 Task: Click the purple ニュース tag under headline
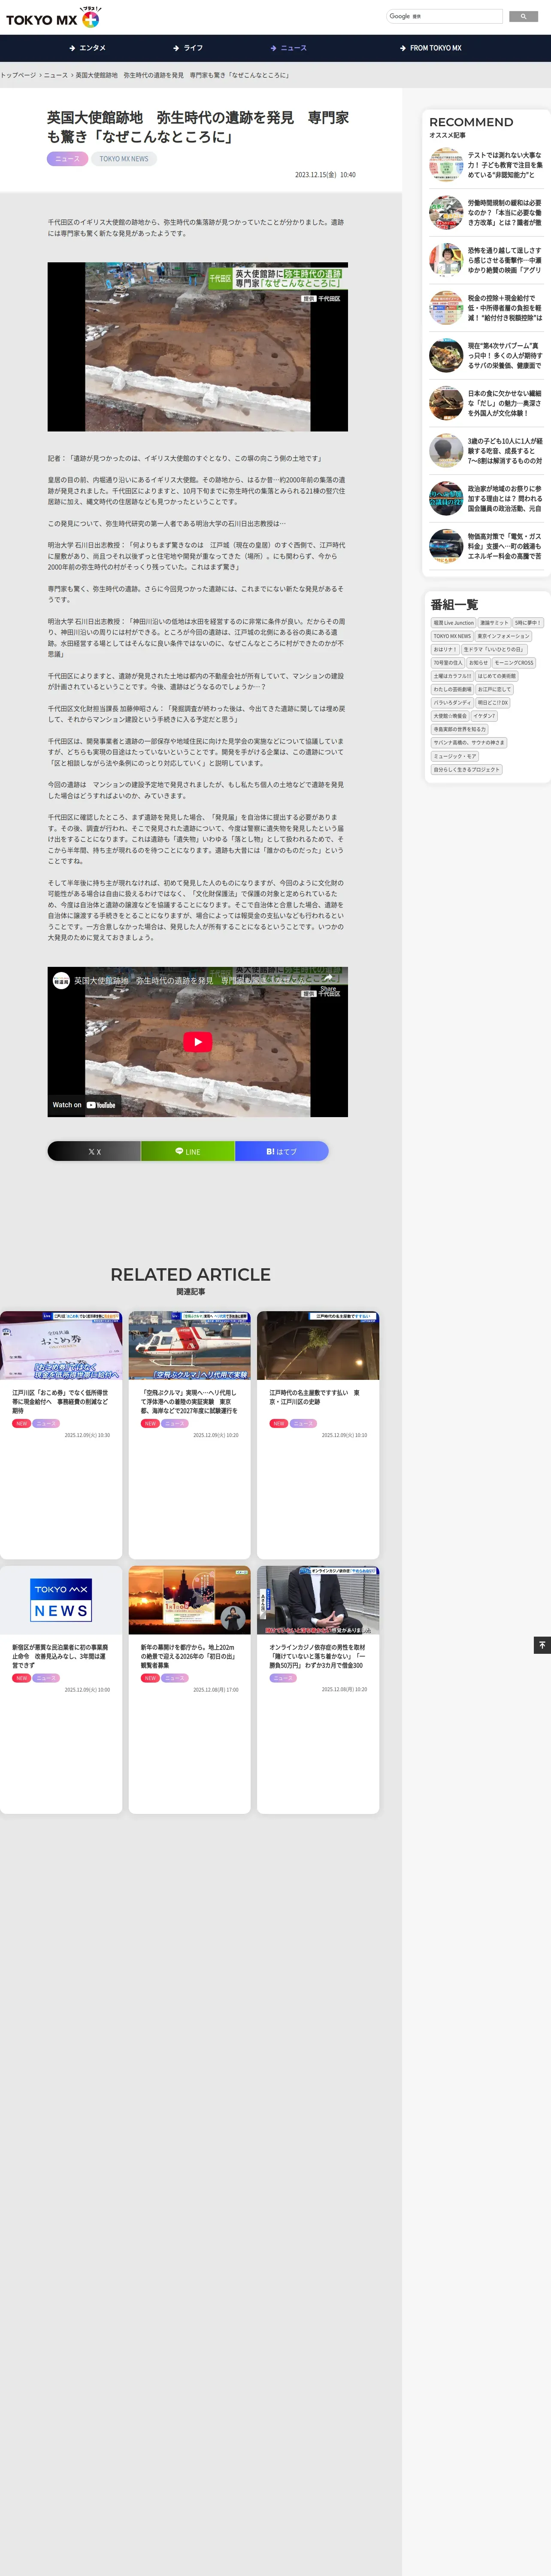pos(67,158)
